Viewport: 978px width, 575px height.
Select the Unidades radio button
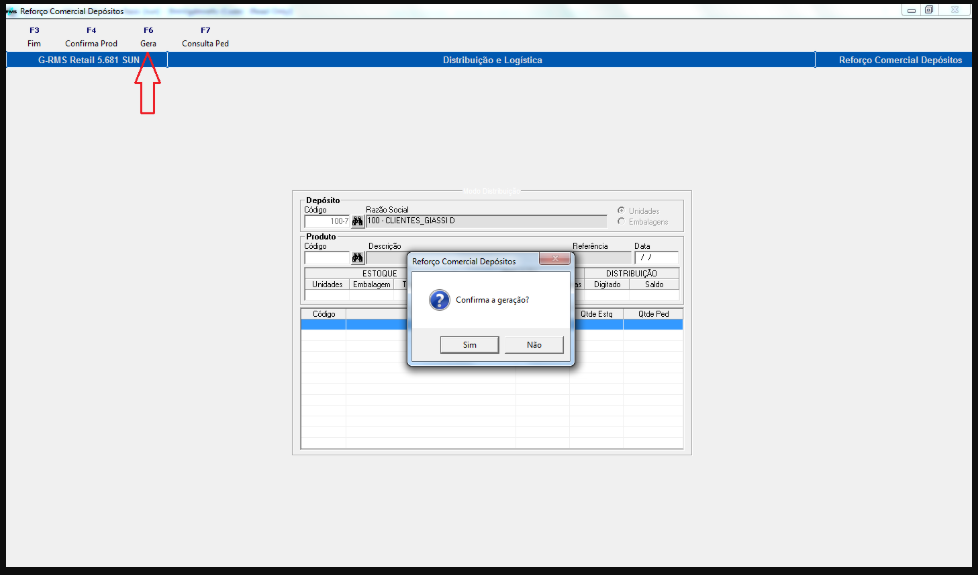tap(621, 211)
